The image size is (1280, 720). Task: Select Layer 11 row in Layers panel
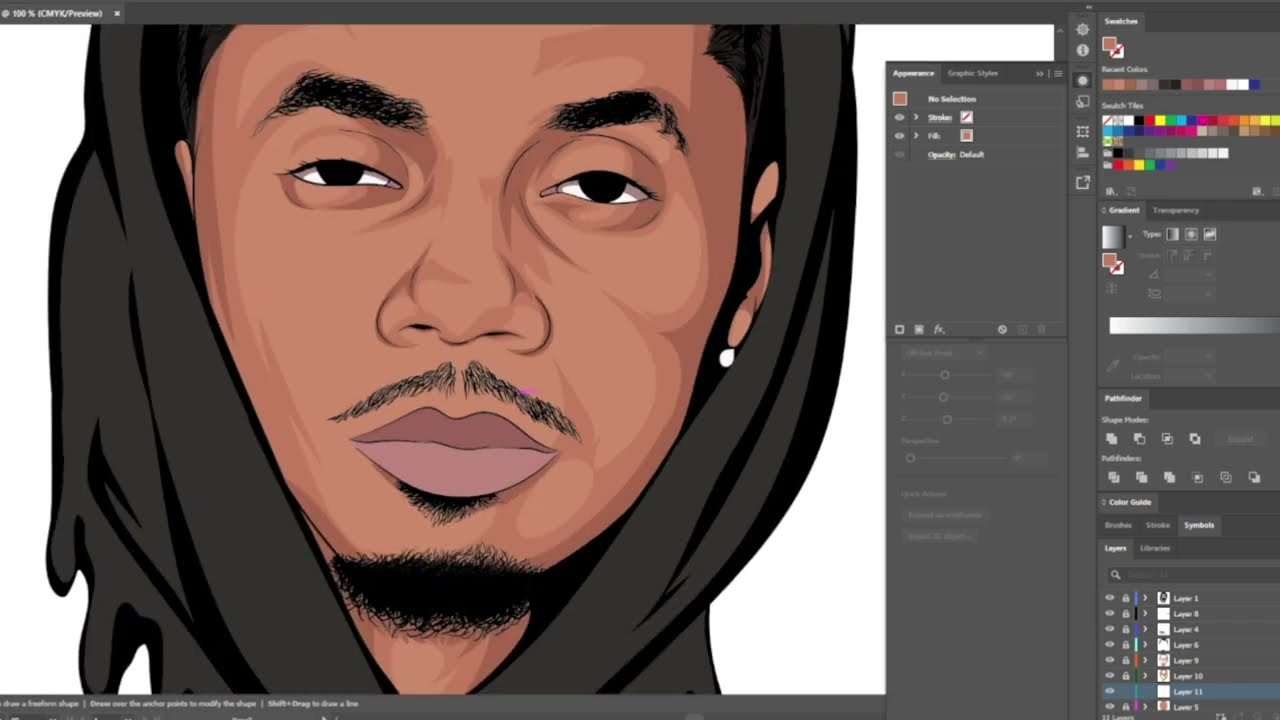[x=1190, y=692]
